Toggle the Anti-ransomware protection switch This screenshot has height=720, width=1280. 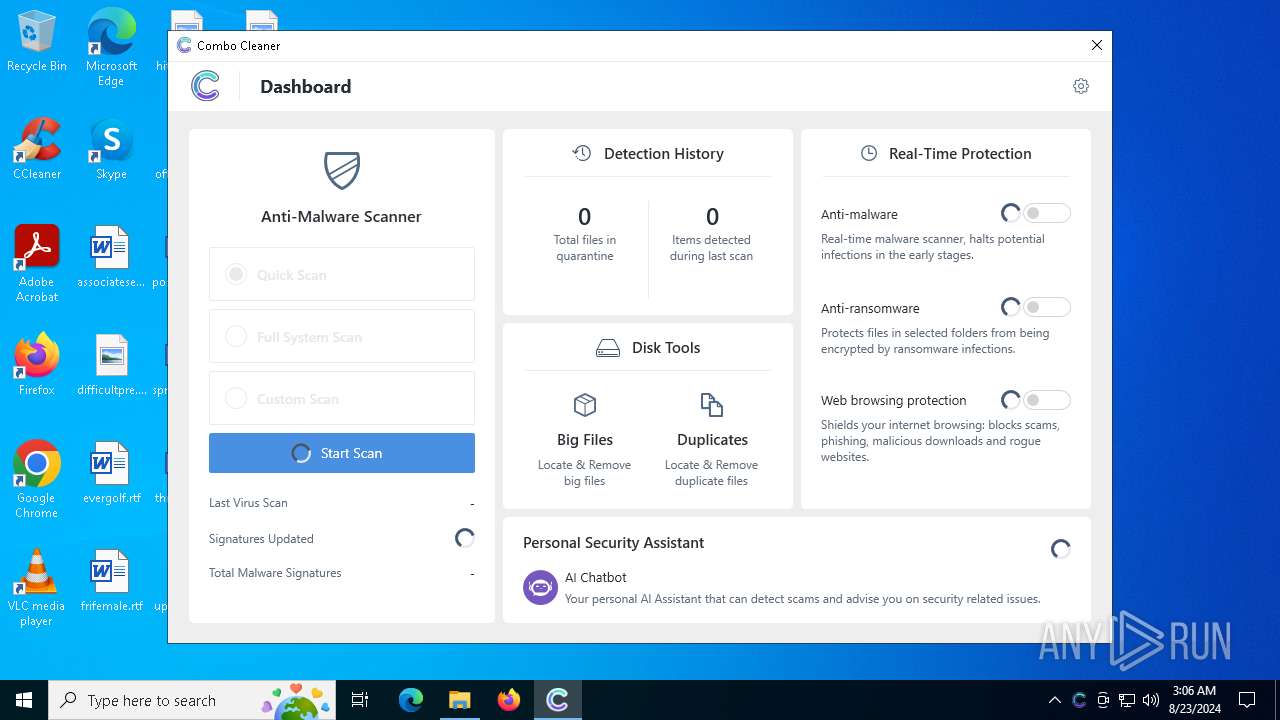1046,307
